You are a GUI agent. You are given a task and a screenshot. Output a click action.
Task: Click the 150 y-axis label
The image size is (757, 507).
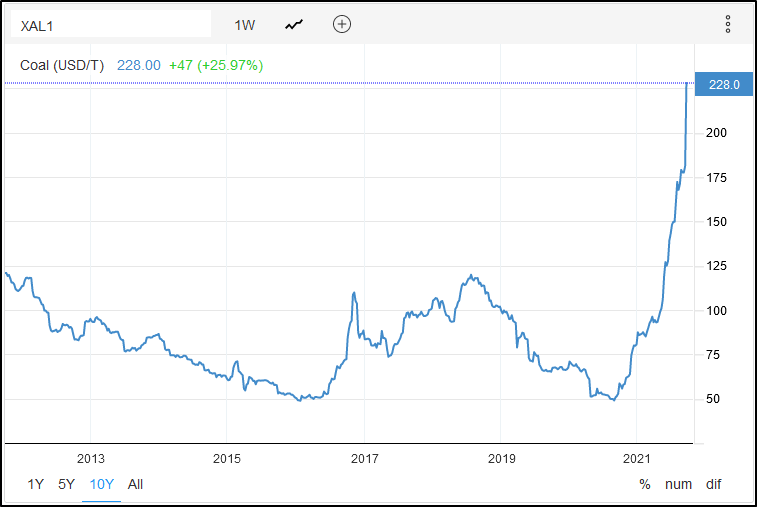[x=716, y=222]
